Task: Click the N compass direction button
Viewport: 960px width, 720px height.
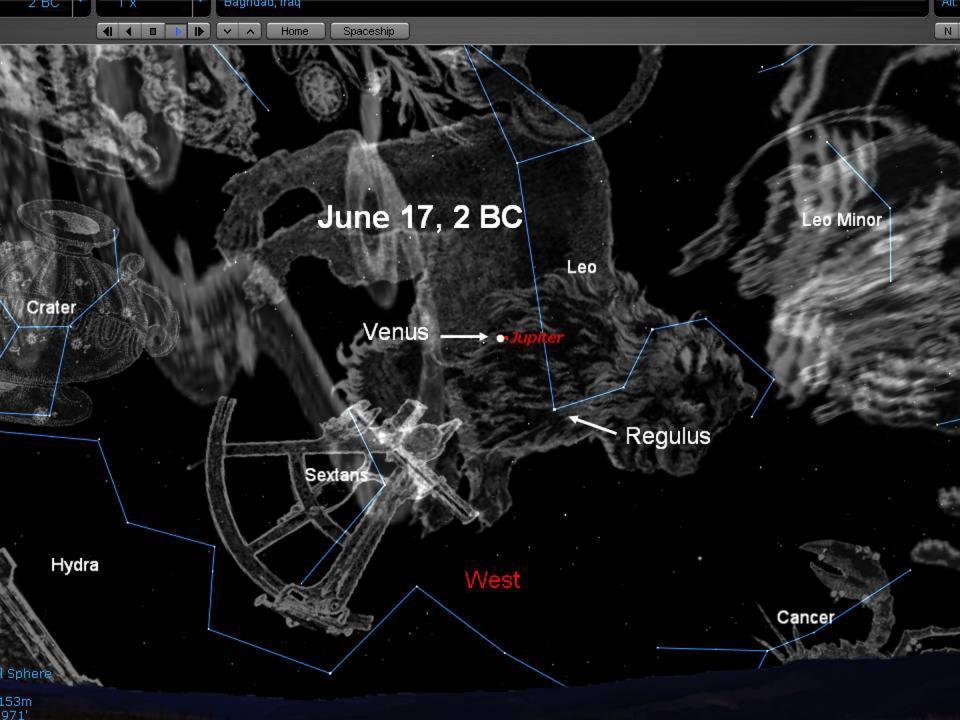Action: [947, 31]
